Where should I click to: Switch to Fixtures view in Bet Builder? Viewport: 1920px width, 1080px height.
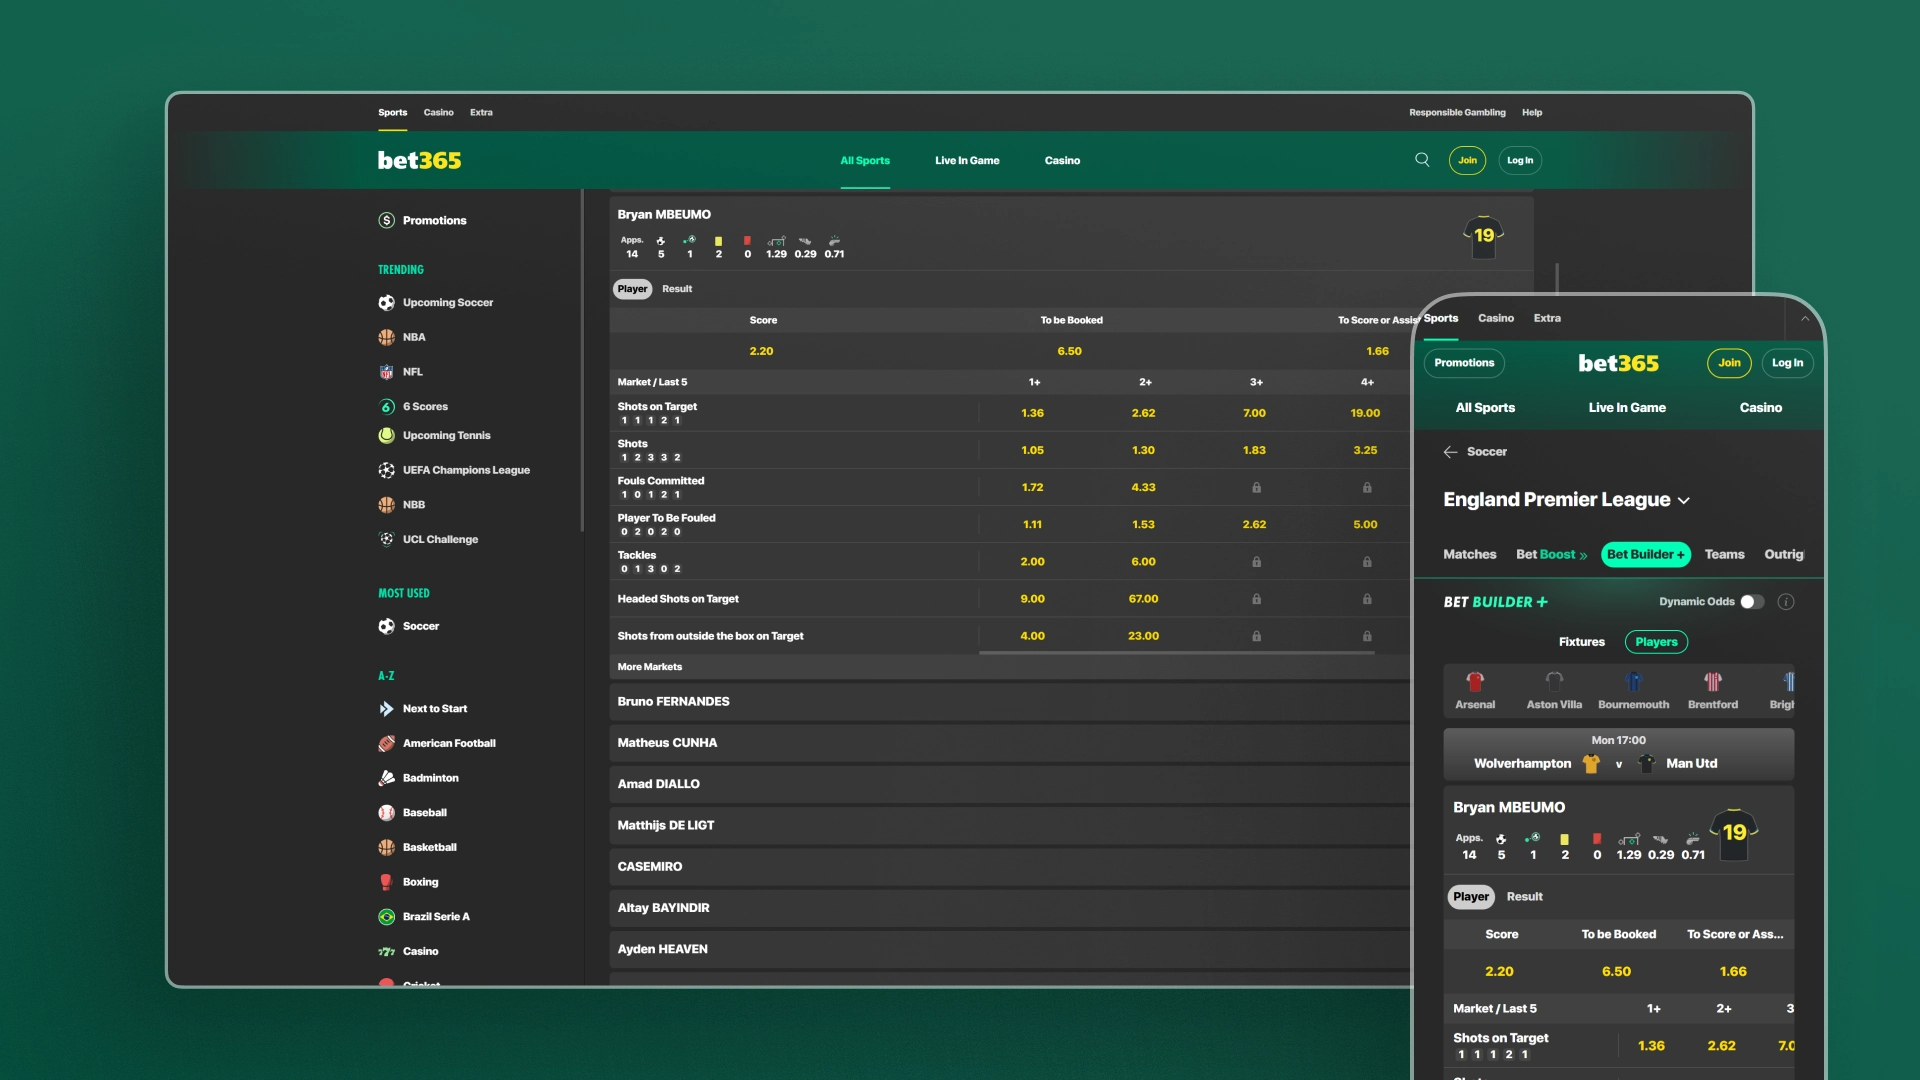point(1581,642)
